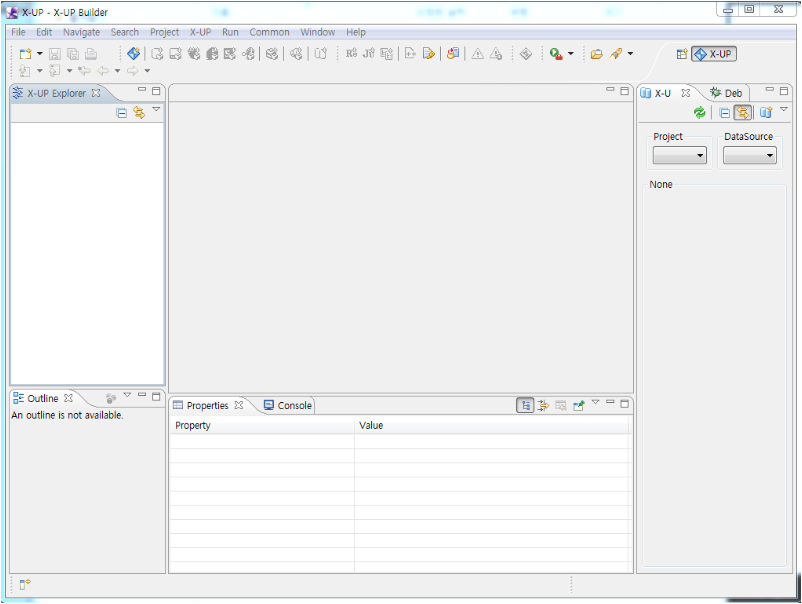Click the open folder toolbar icon

596,54
